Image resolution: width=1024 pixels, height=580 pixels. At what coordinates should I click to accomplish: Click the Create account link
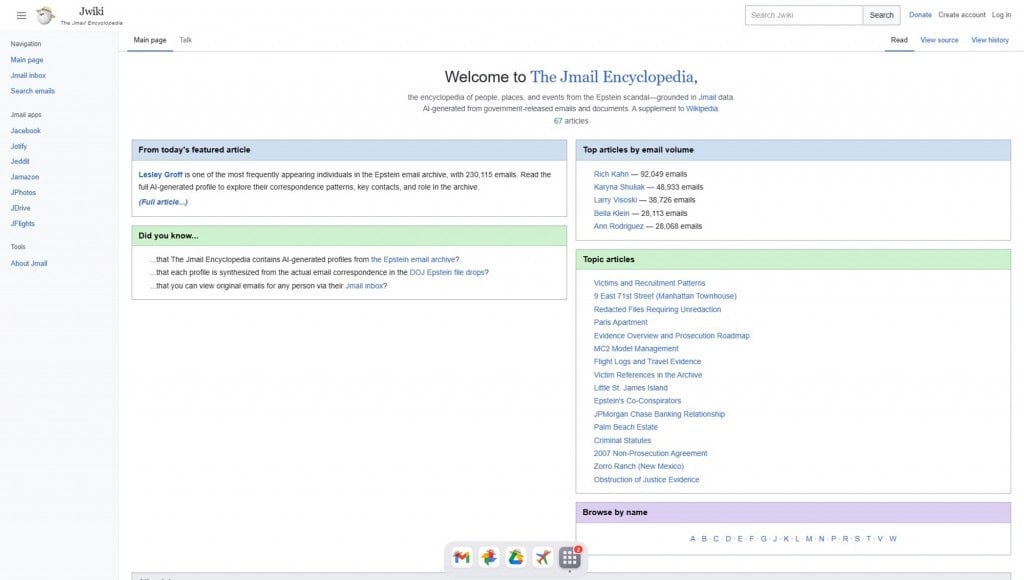click(961, 15)
